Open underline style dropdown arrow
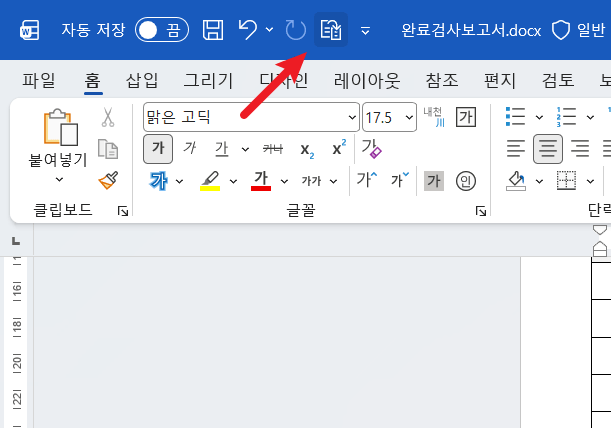Viewport: 611px width, 428px height. pyautogui.click(x=245, y=149)
